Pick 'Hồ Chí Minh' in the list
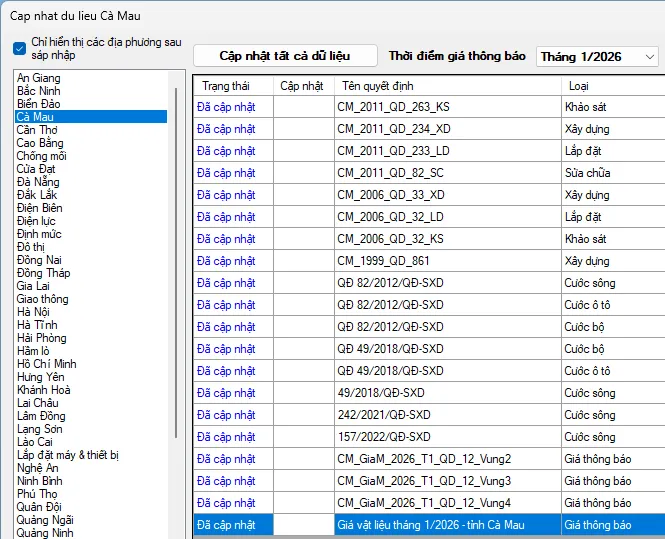This screenshot has height=539, width=665. (x=47, y=364)
